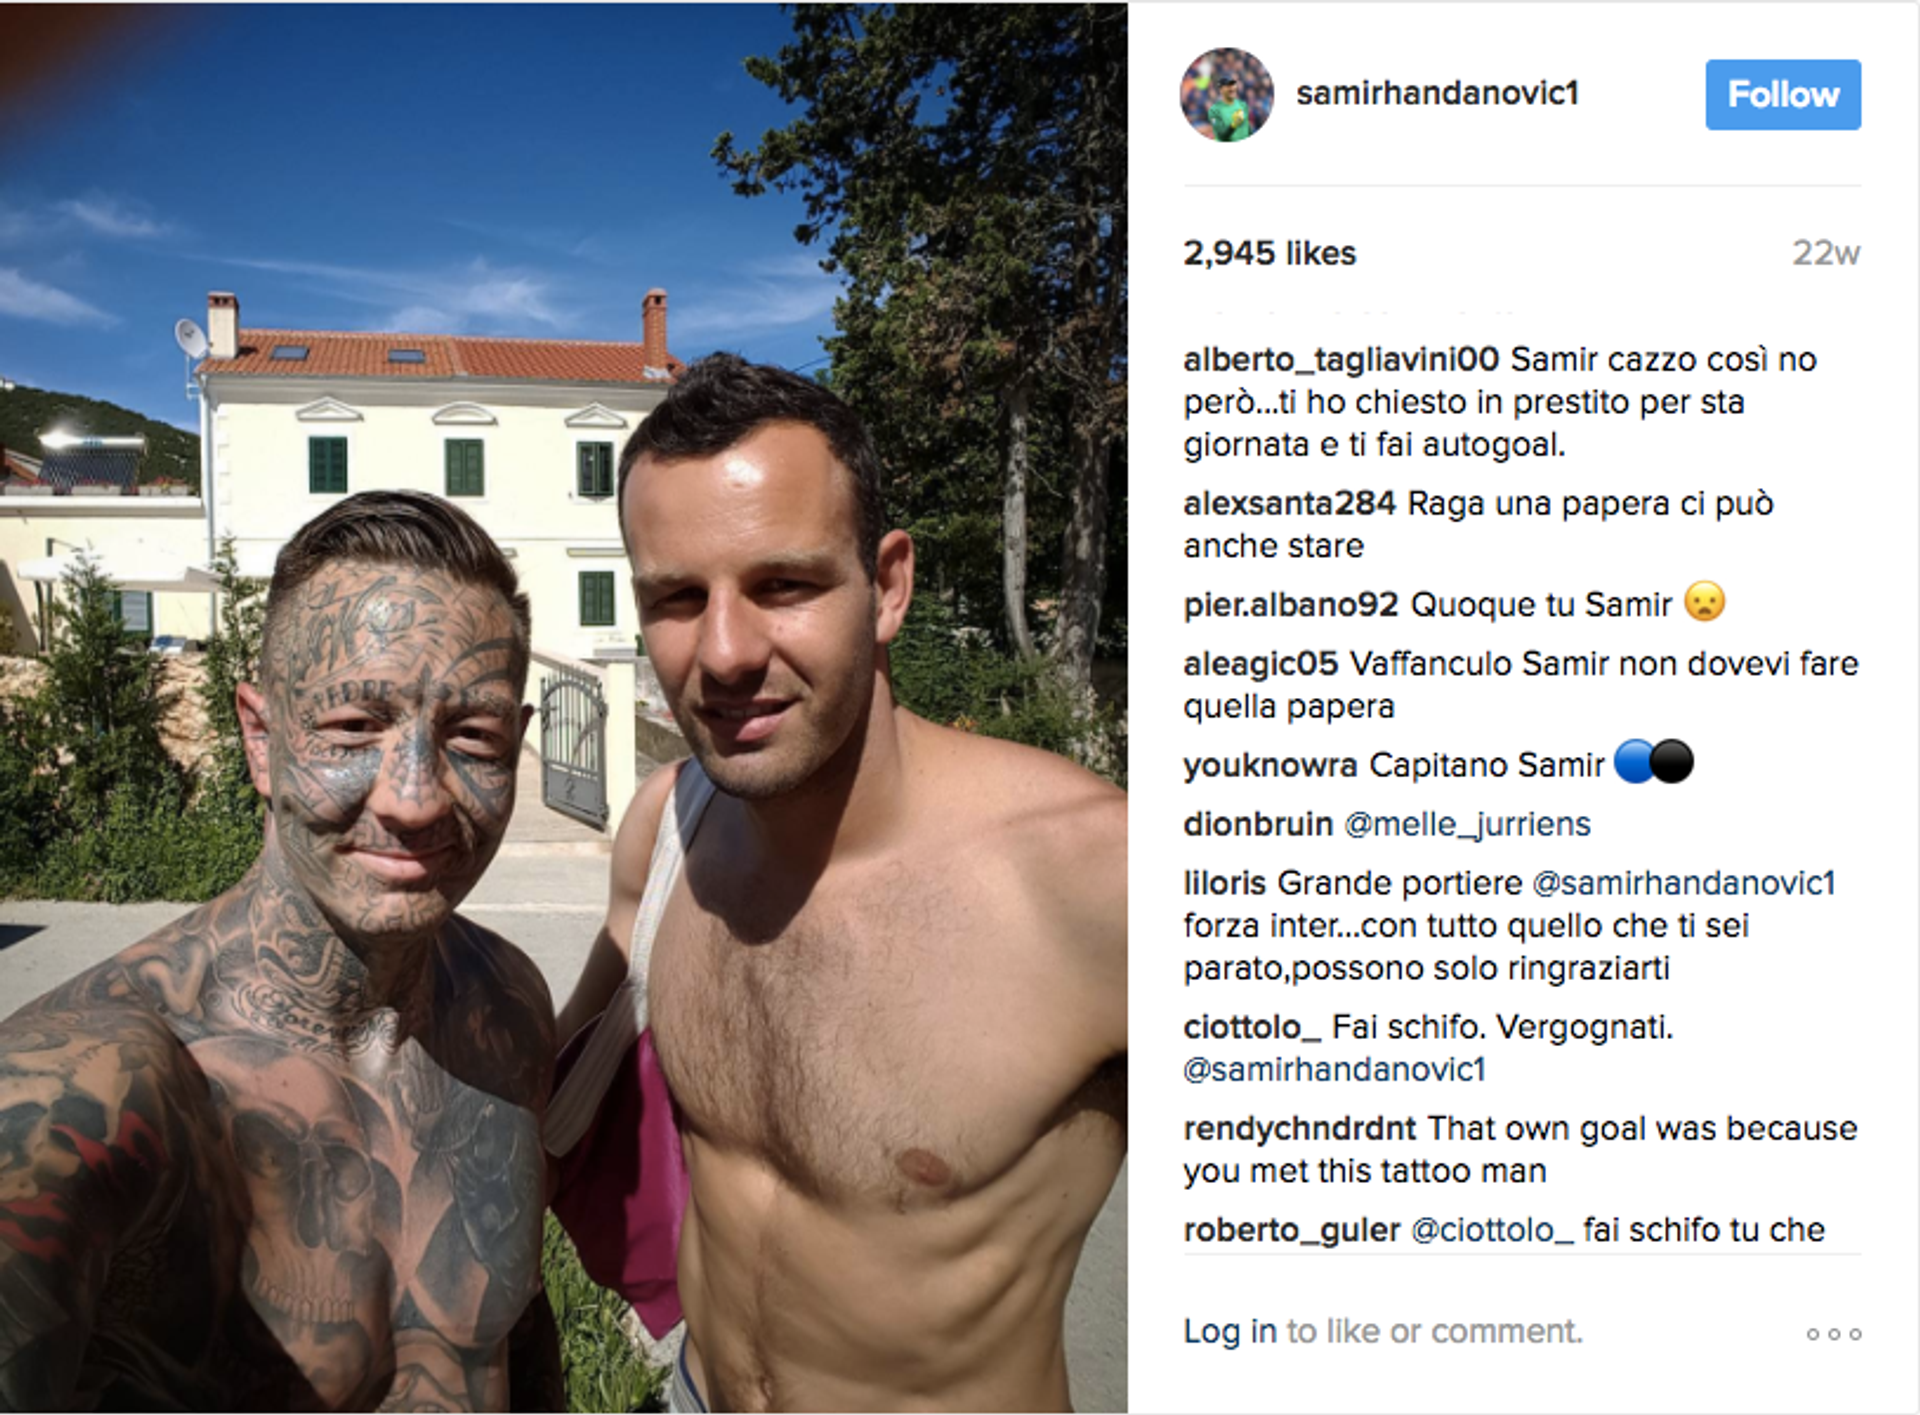The width and height of the screenshot is (1920, 1415).
Task: Visit rendychndrdnt's profile
Action: [x=1299, y=1128]
